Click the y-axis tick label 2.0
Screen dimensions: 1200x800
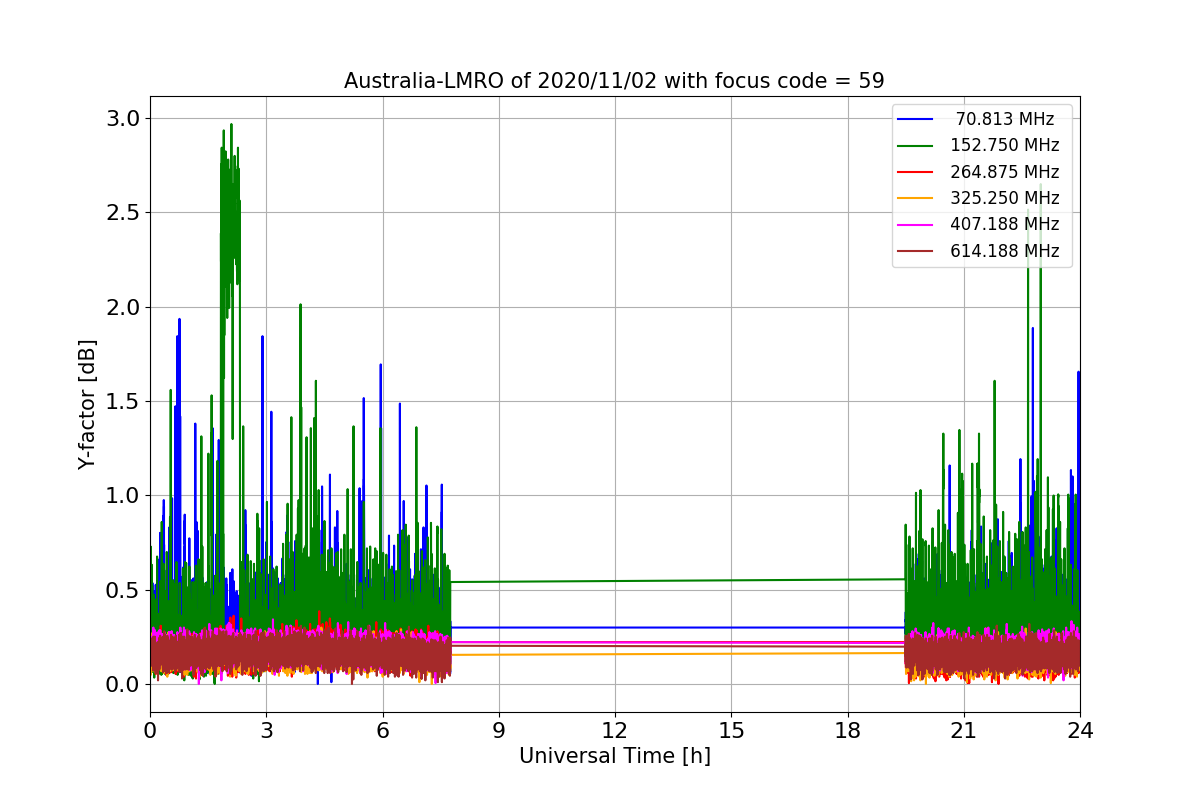(x=124, y=307)
